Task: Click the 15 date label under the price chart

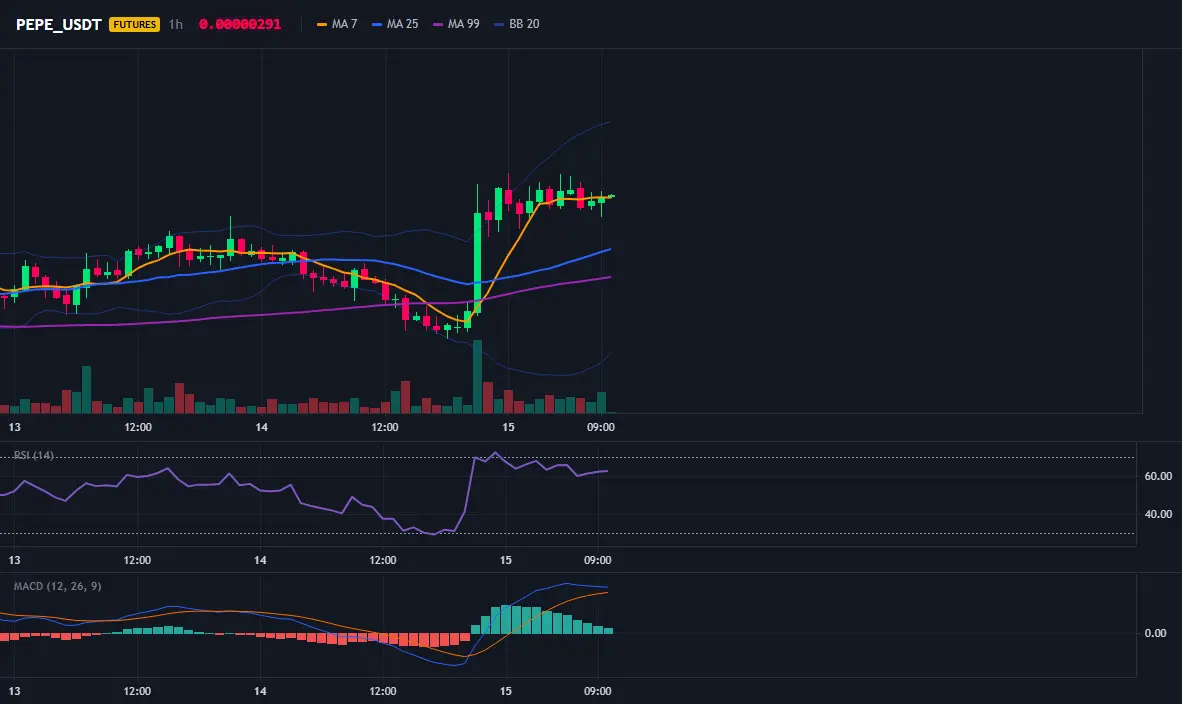Action: coord(508,427)
